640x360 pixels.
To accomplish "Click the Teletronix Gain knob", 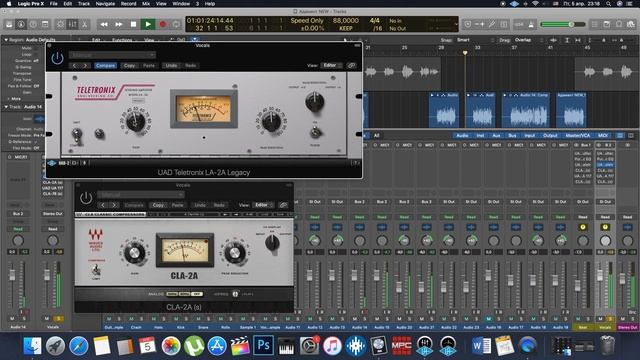I will pos(135,121).
